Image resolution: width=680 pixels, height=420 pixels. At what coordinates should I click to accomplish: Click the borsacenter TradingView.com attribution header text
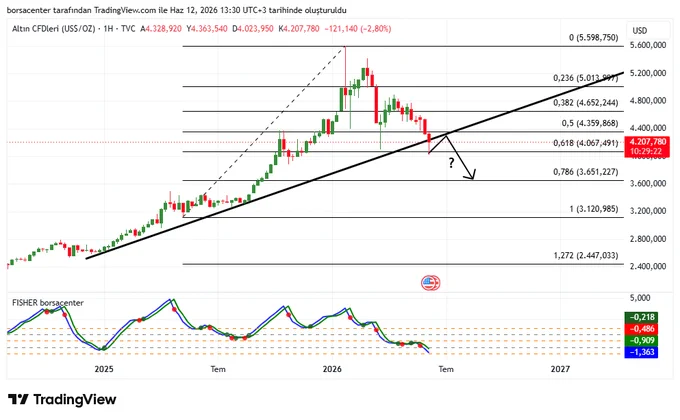pyautogui.click(x=177, y=10)
